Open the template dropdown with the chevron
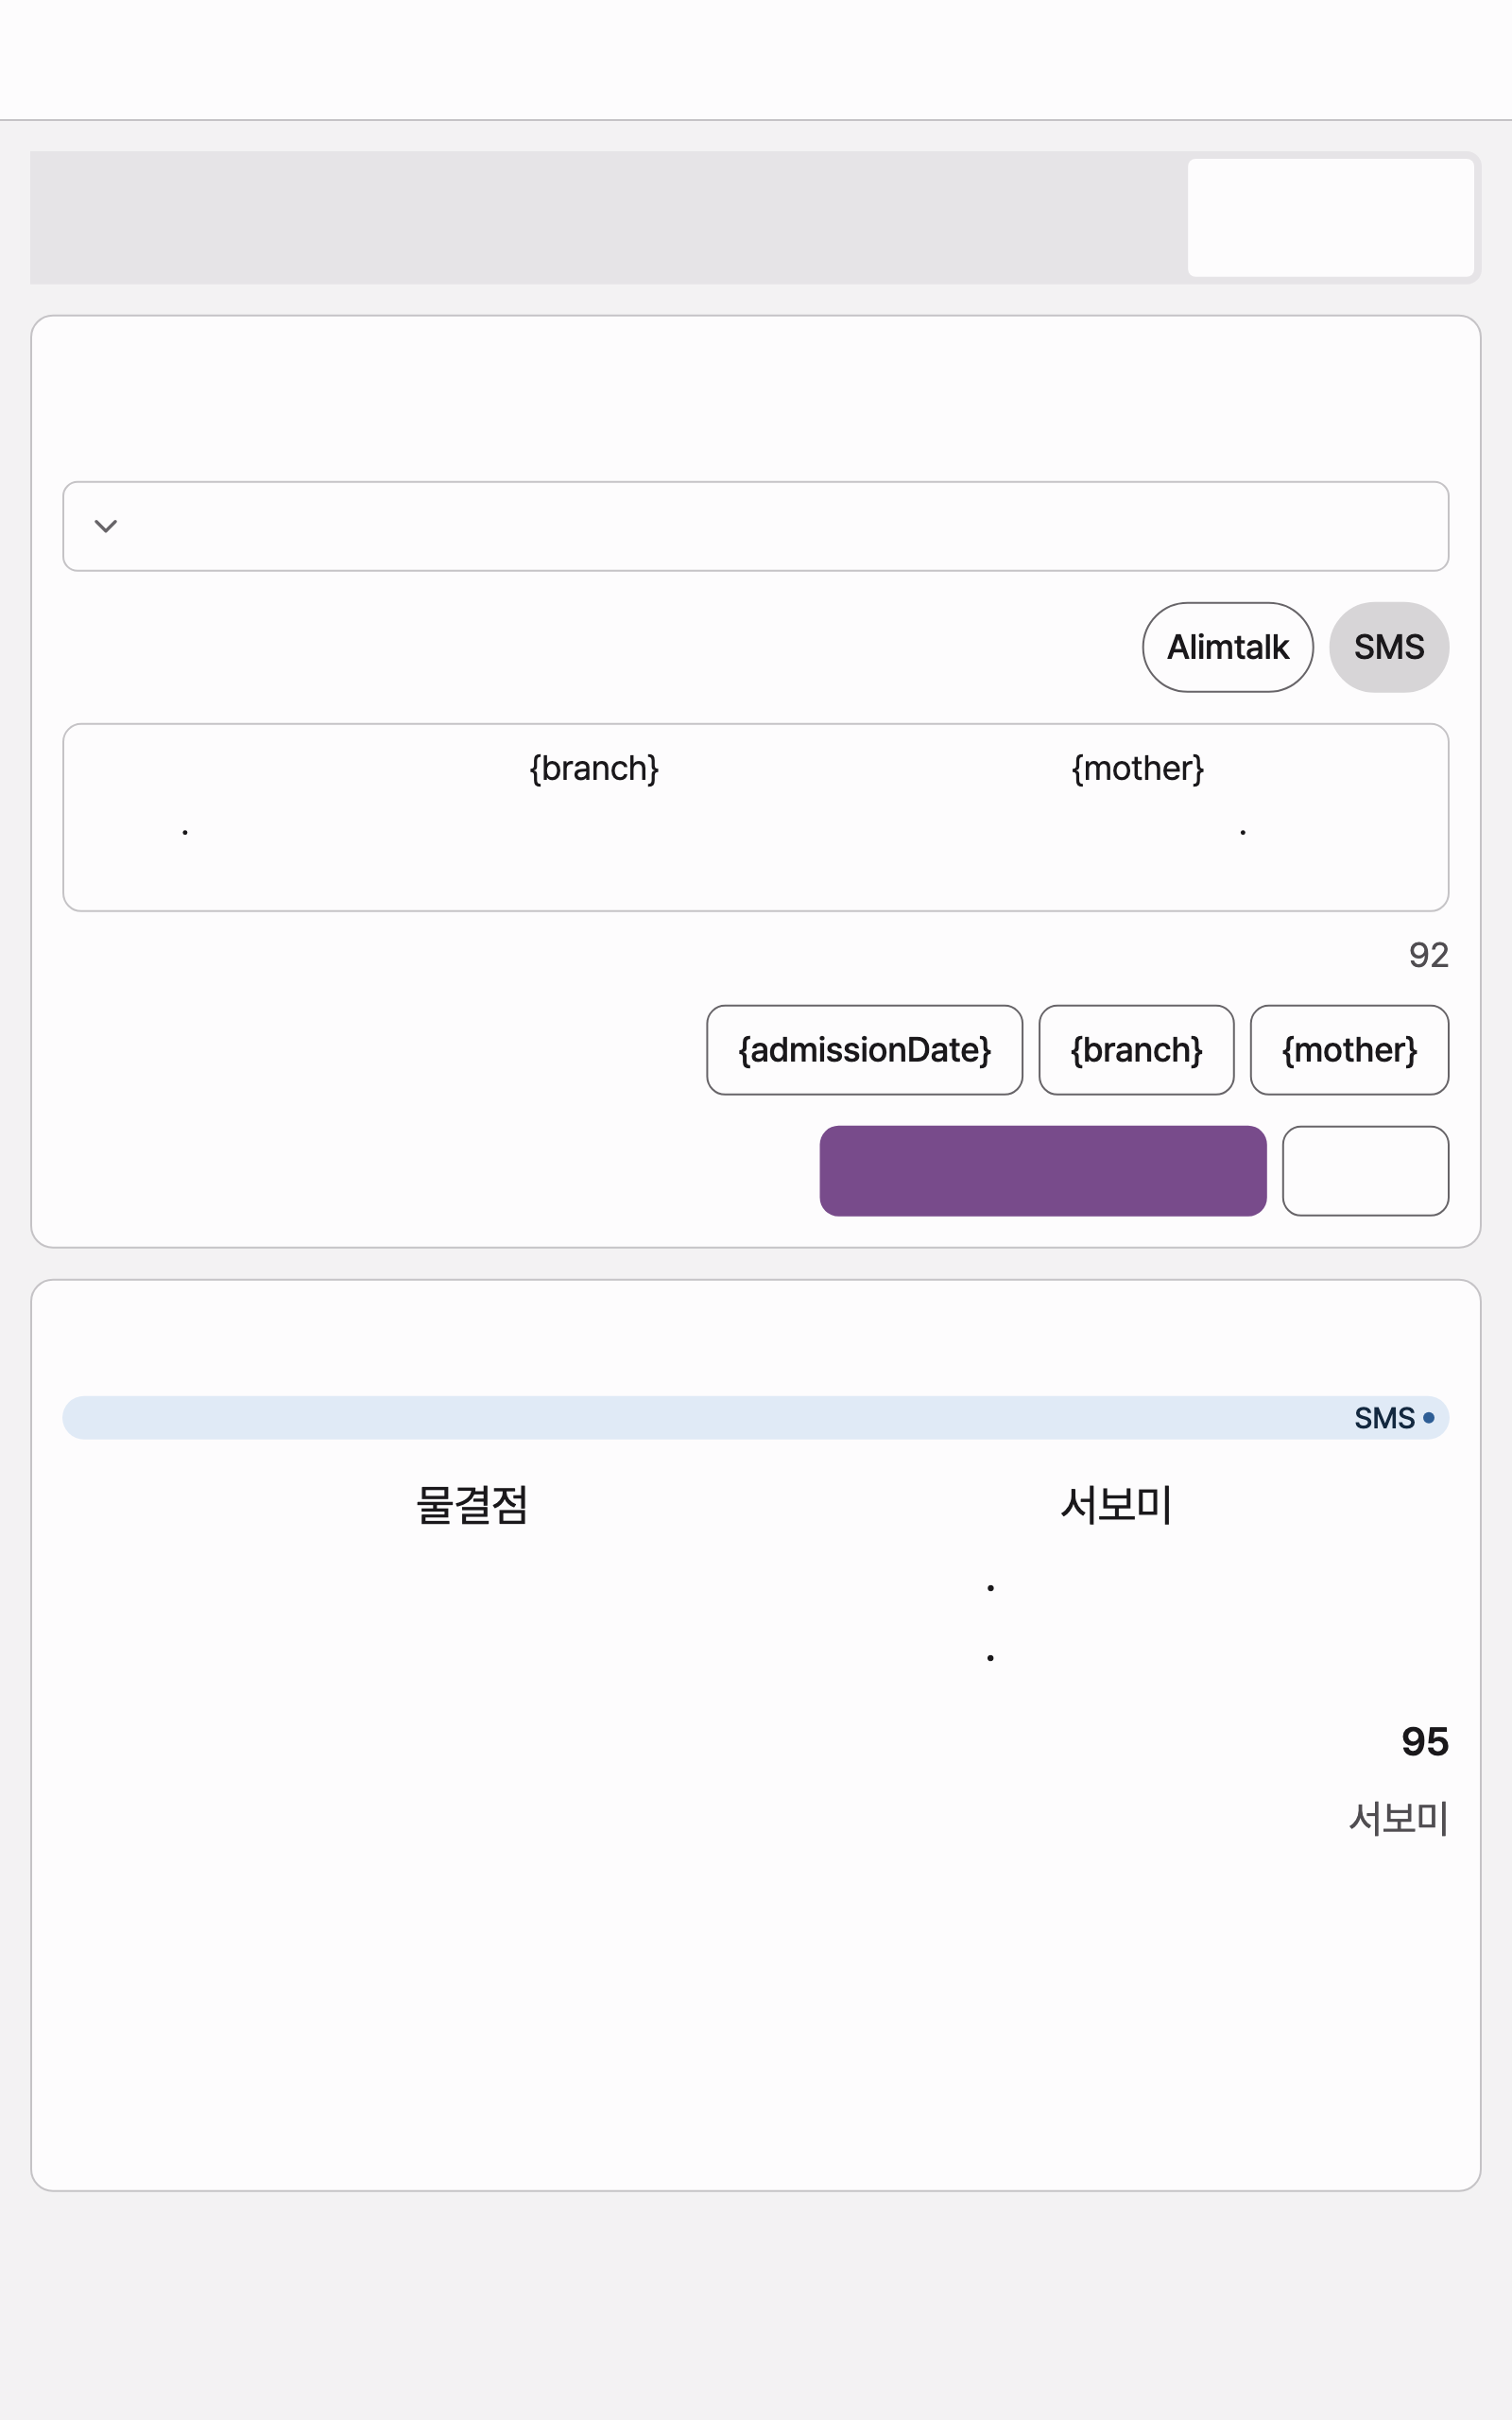This screenshot has width=1512, height=2420. click(x=755, y=526)
